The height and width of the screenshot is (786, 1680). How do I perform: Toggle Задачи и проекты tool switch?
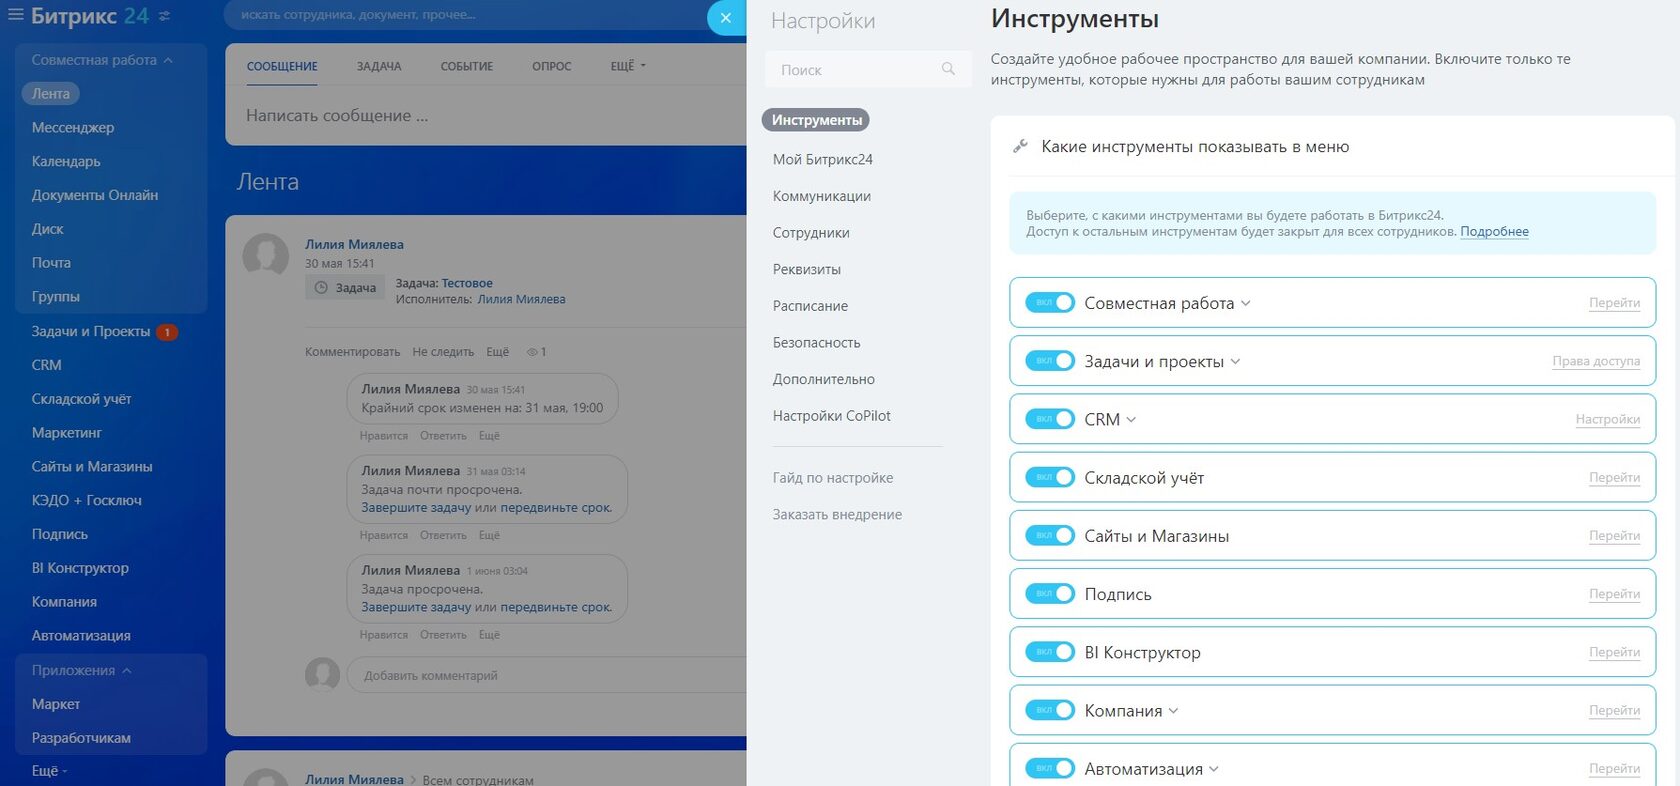pyautogui.click(x=1050, y=361)
